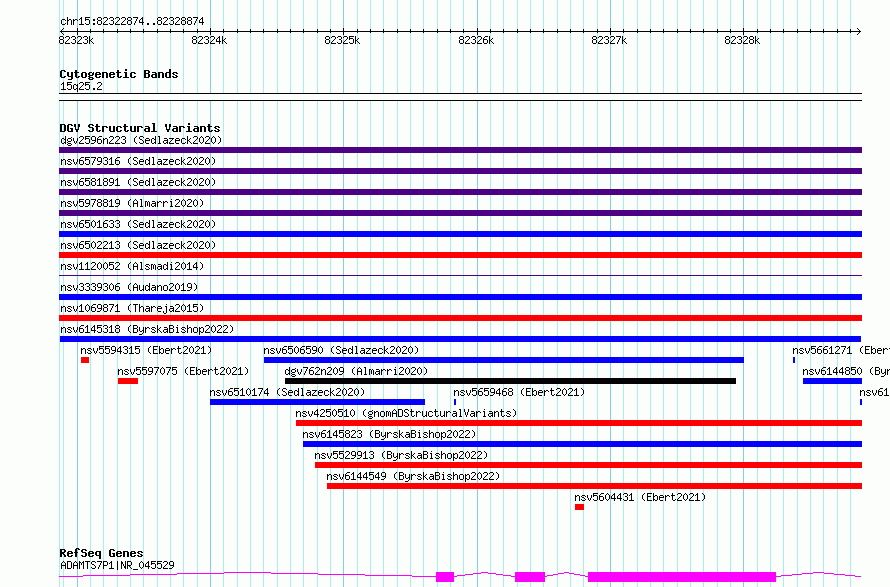
Task: Open nsv5604431 (Ebert2021) label
Action: point(640,497)
